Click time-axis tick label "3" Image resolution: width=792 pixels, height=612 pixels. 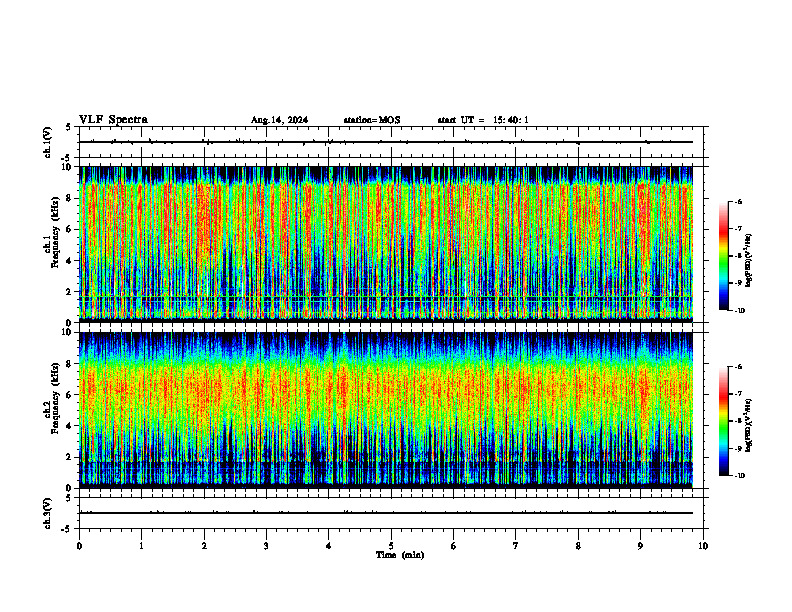(x=266, y=546)
